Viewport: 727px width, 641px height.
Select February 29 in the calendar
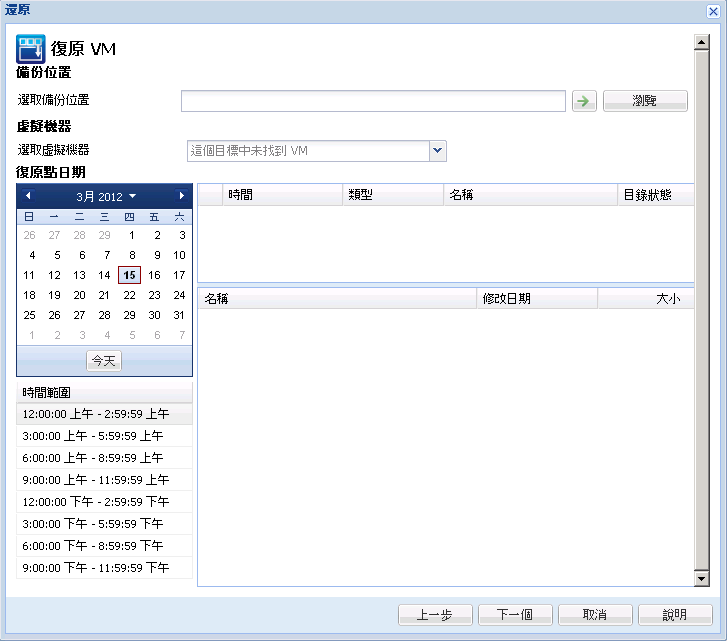coord(104,235)
